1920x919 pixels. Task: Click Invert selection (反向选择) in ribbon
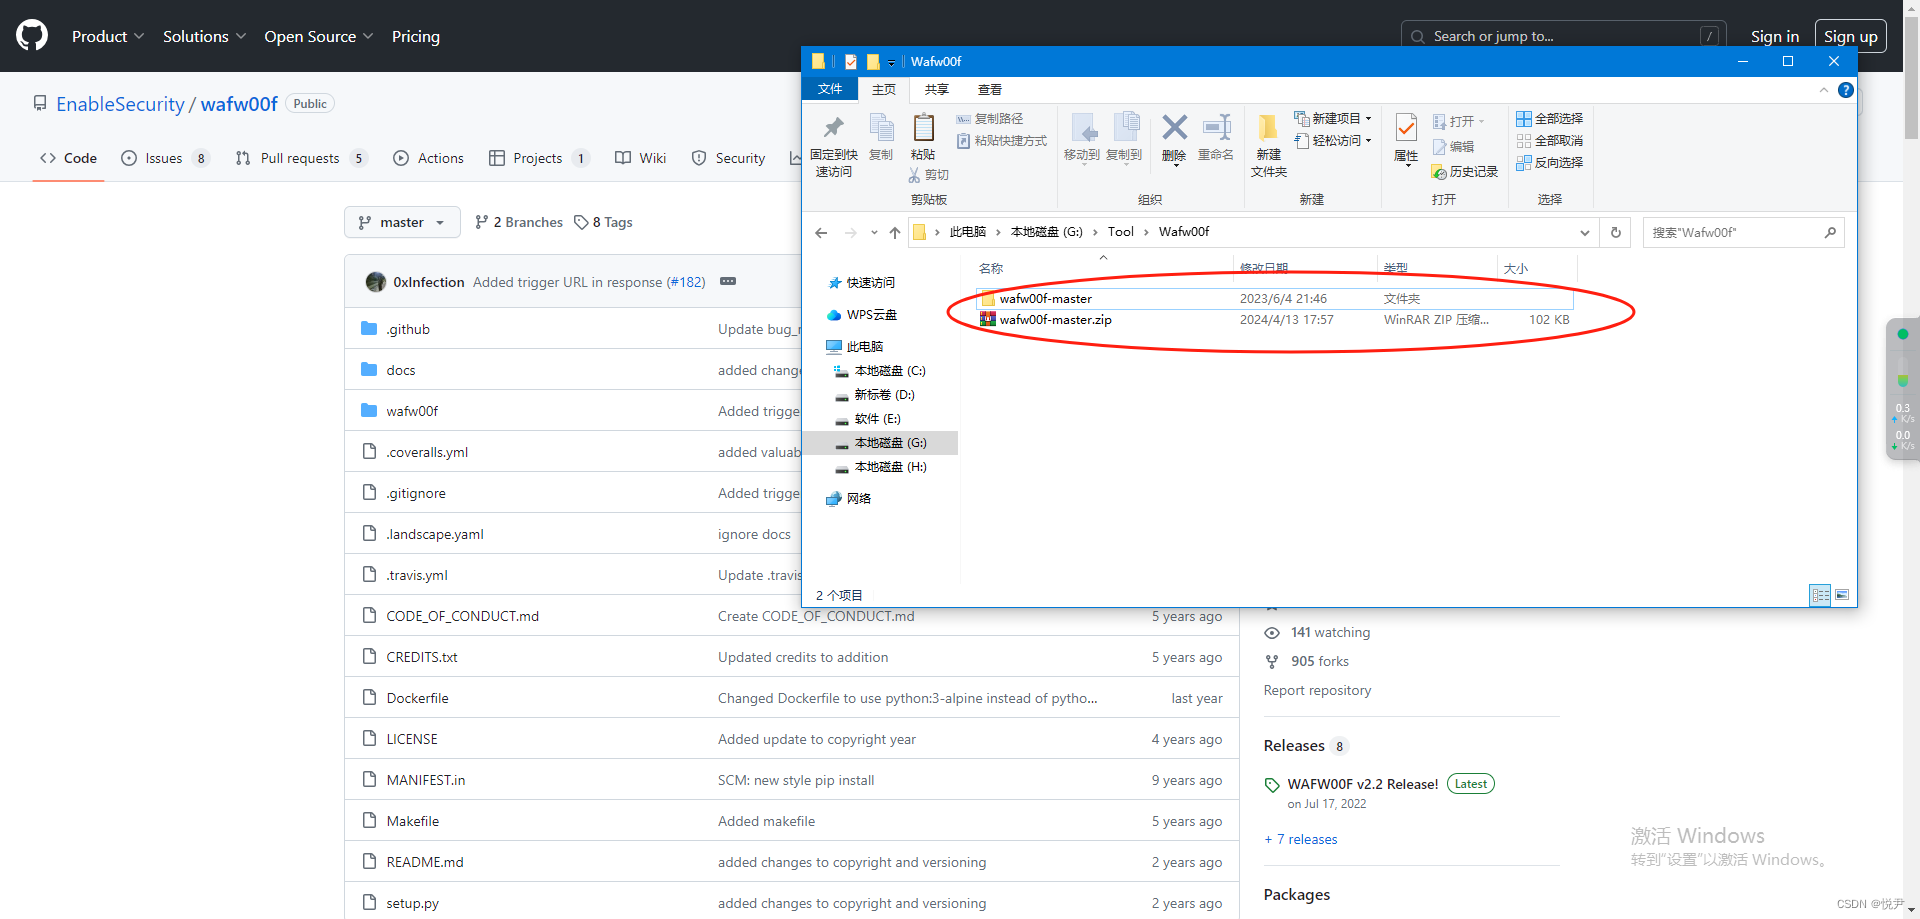(1550, 163)
